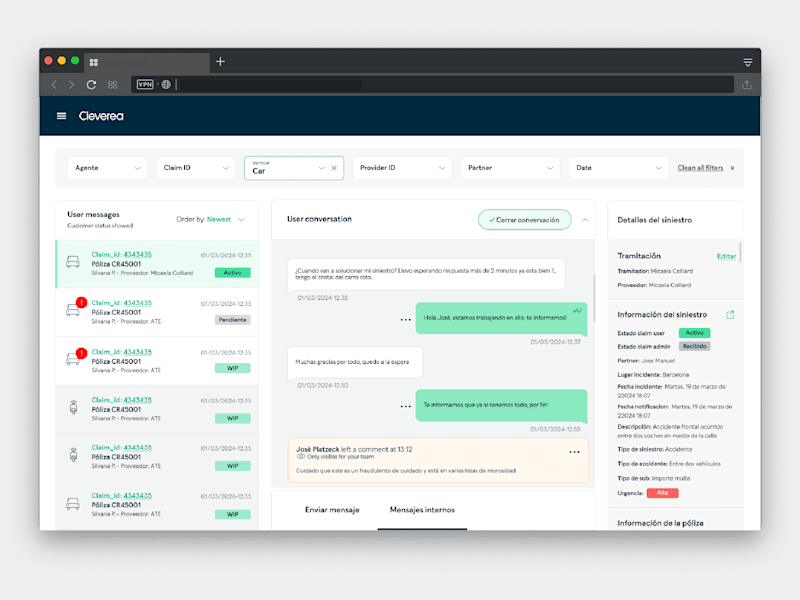Open options dots for the Te informamos message
800x600 pixels.
pyautogui.click(x=406, y=406)
